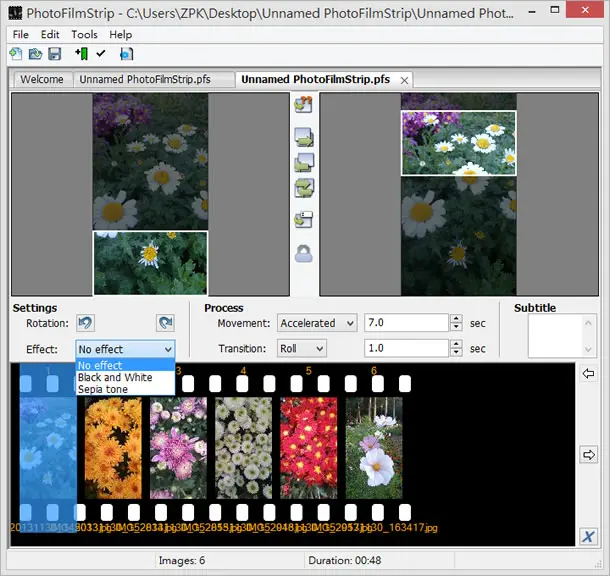Select the red flowers thumbnail in filmstrip
The width and height of the screenshot is (610, 576).
(x=309, y=448)
